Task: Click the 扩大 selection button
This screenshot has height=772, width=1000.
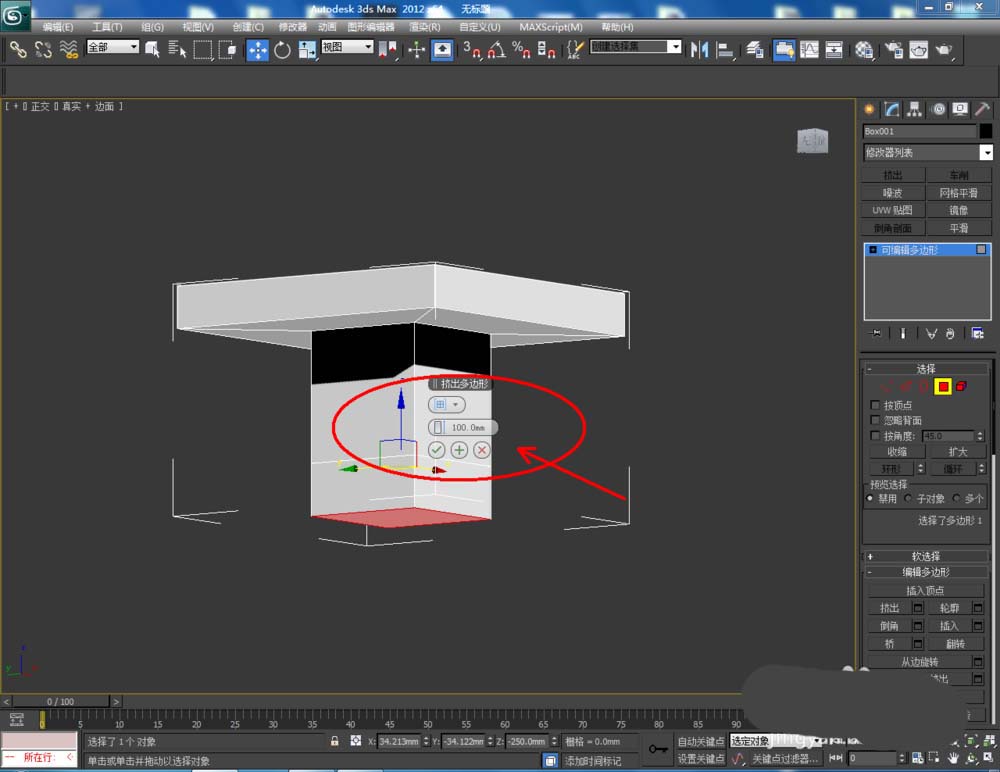Action: pyautogui.click(x=957, y=452)
